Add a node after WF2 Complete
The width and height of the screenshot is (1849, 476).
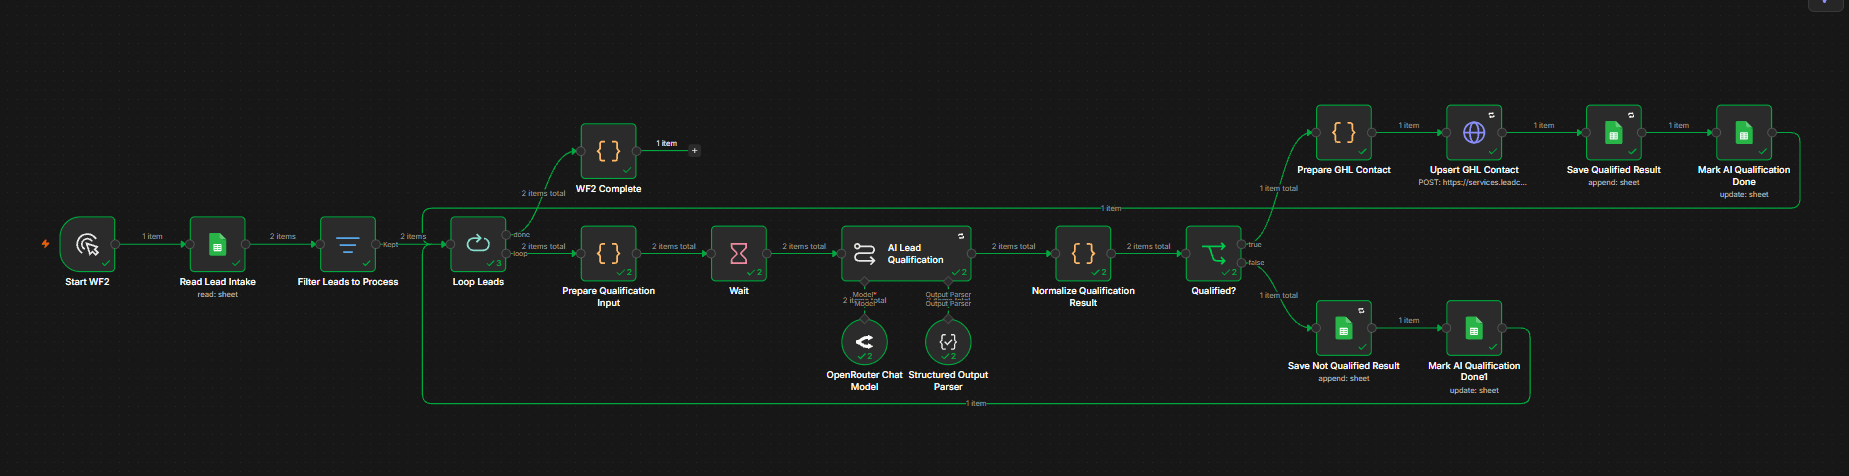695,151
